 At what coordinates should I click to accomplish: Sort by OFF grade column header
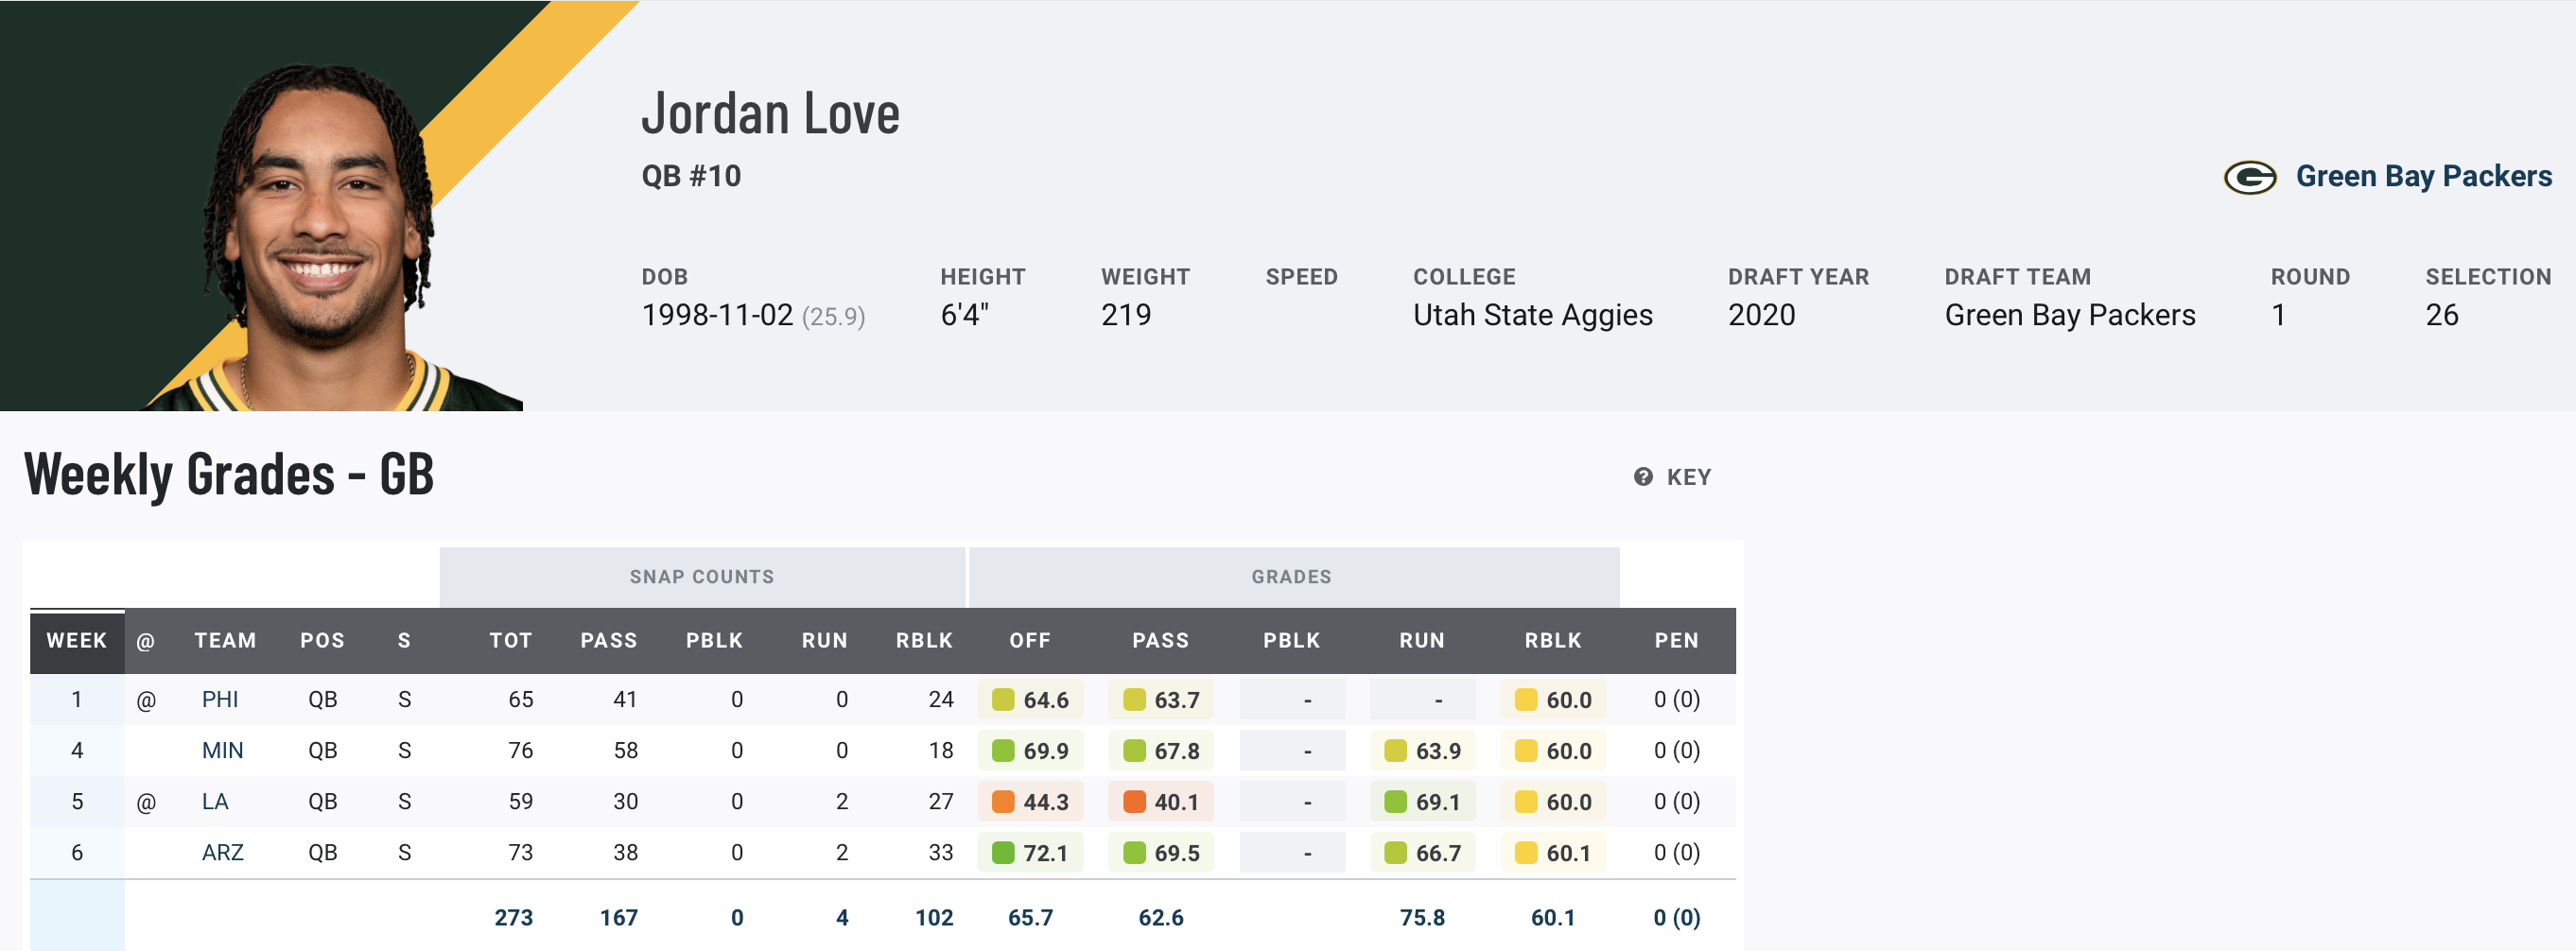pos(1029,640)
